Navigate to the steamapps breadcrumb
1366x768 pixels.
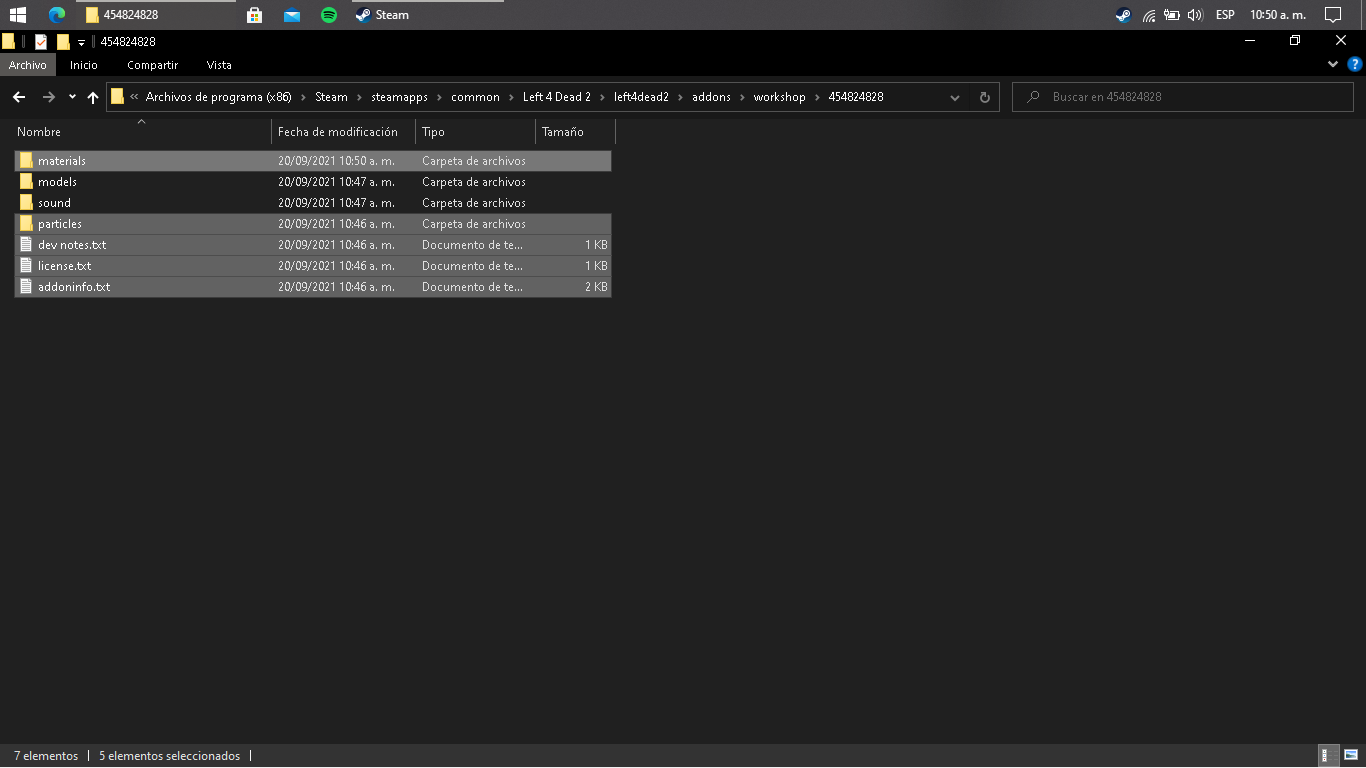(399, 97)
